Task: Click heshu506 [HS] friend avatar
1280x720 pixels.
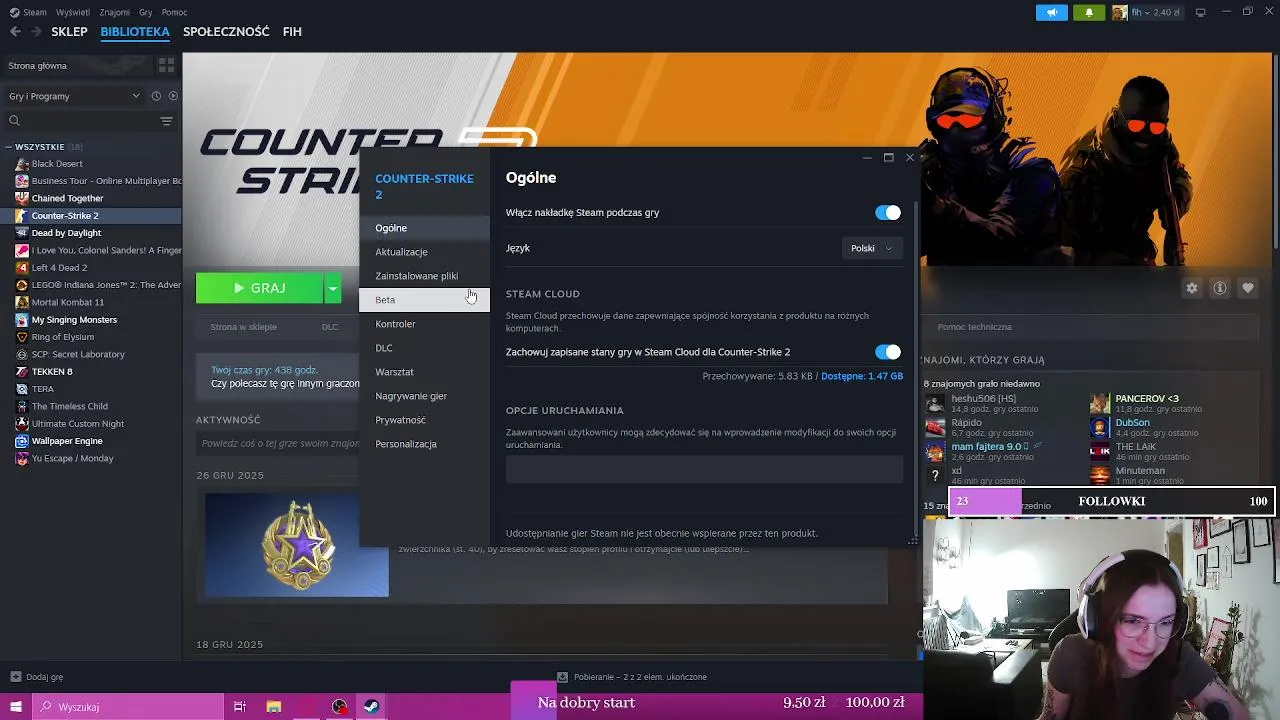Action: 935,404
